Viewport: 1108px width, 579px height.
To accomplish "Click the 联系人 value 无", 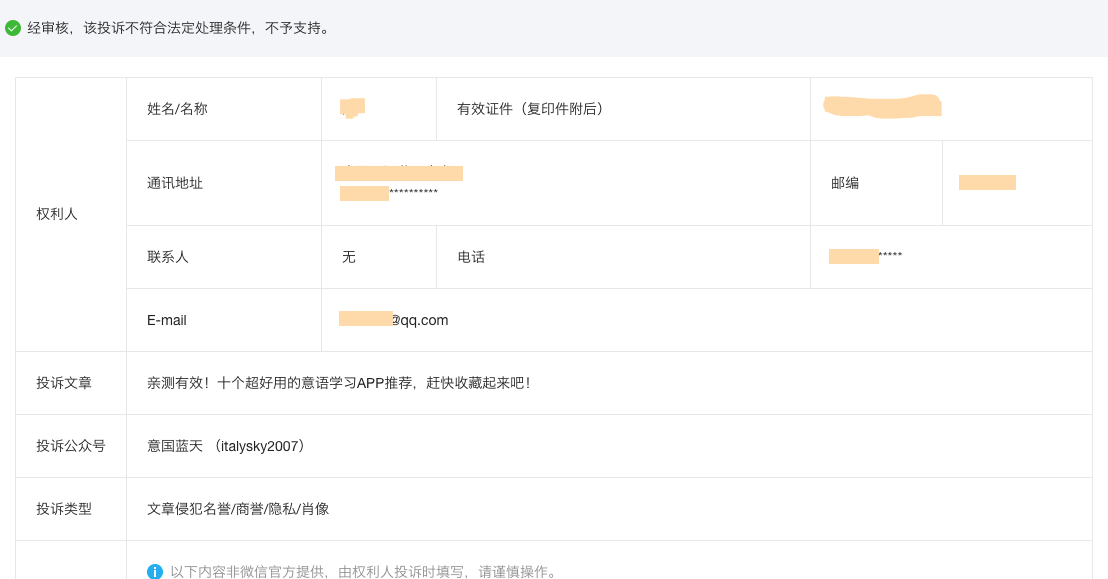I will [348, 257].
